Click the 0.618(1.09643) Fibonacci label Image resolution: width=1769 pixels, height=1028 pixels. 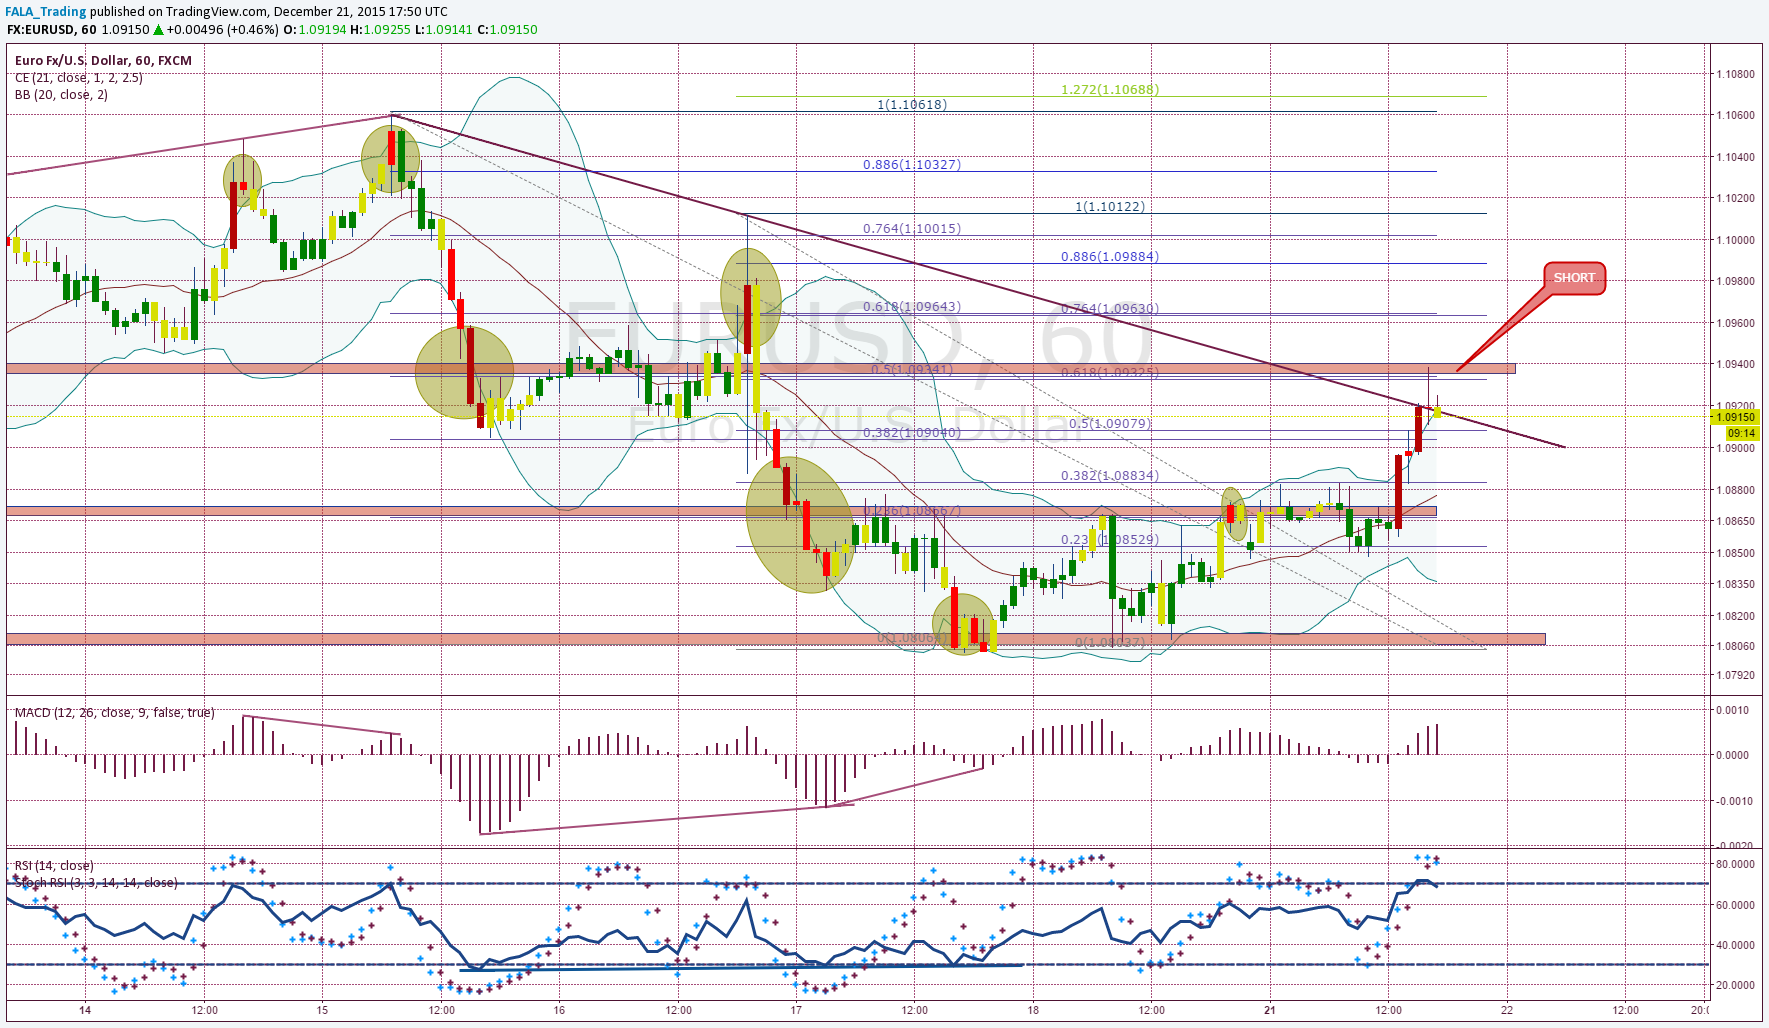click(912, 306)
